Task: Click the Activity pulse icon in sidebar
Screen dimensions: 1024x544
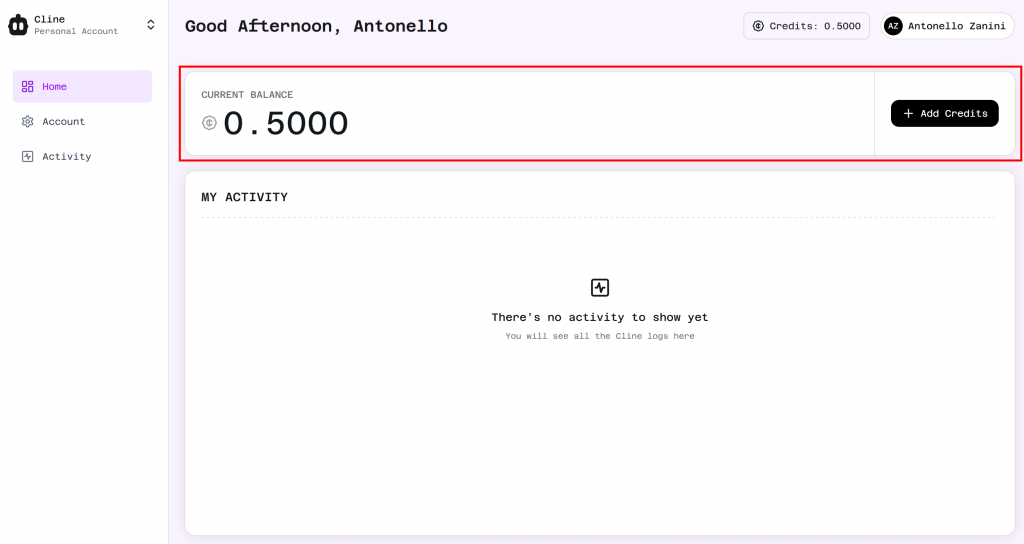Action: tap(28, 157)
